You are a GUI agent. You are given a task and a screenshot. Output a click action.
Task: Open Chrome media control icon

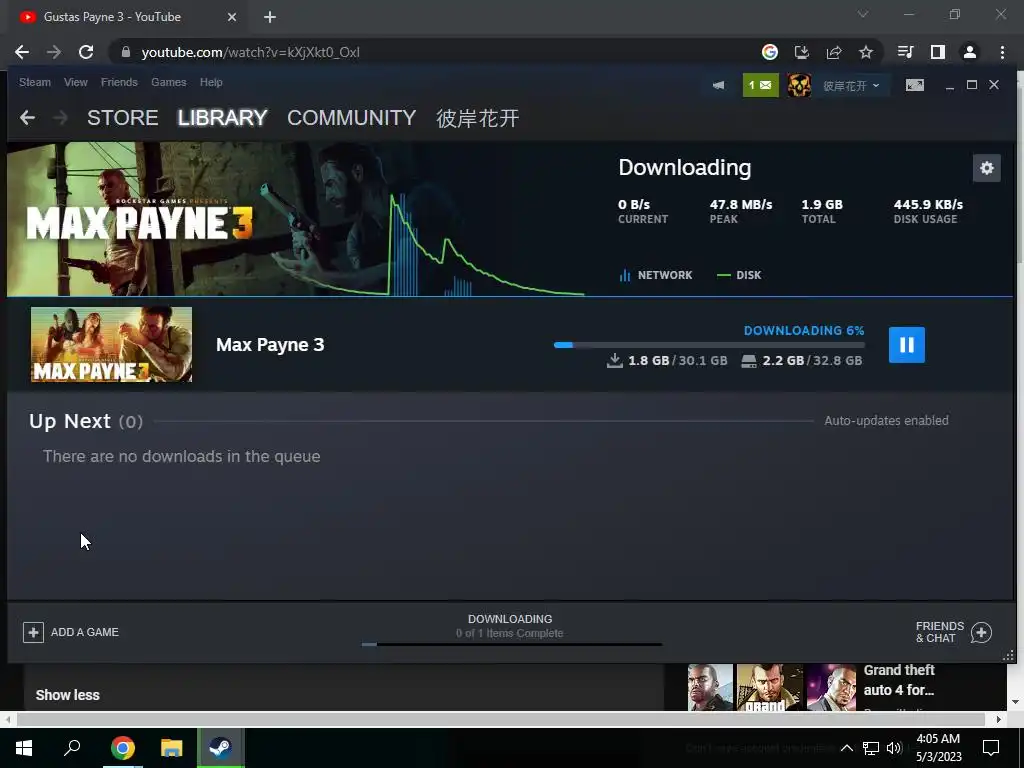point(905,52)
